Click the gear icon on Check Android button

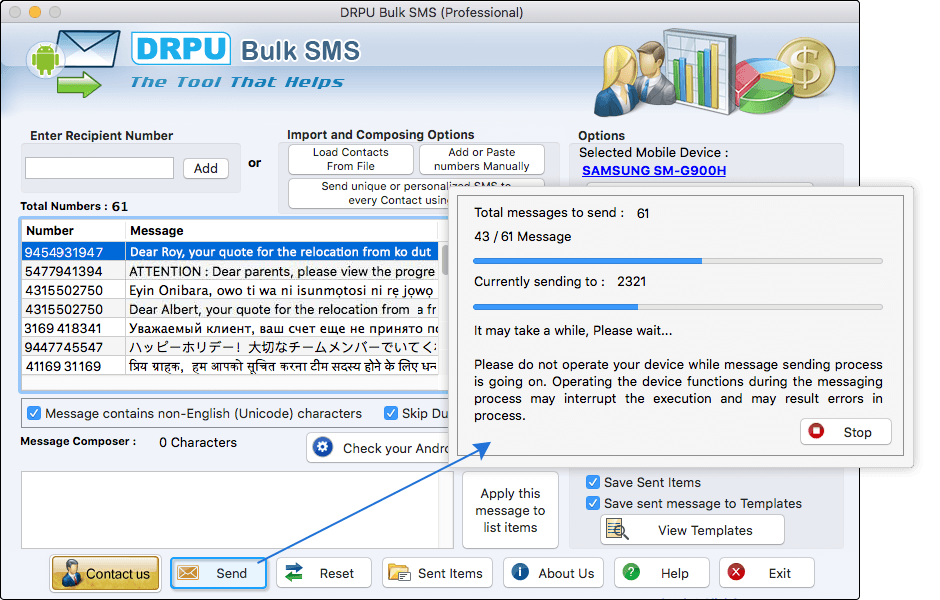323,447
